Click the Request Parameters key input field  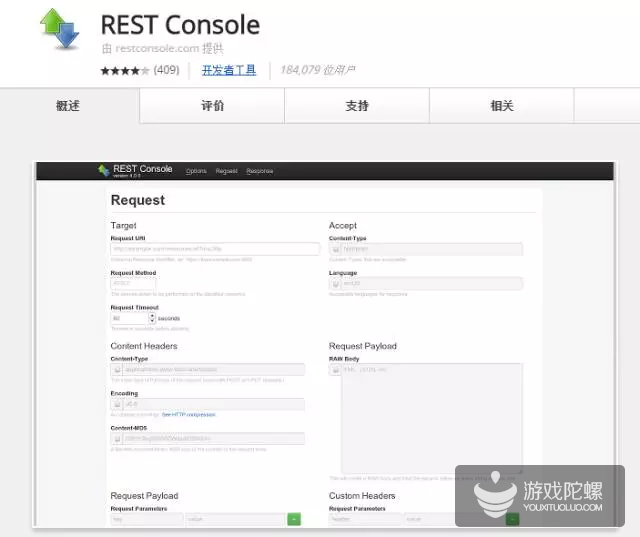147,519
